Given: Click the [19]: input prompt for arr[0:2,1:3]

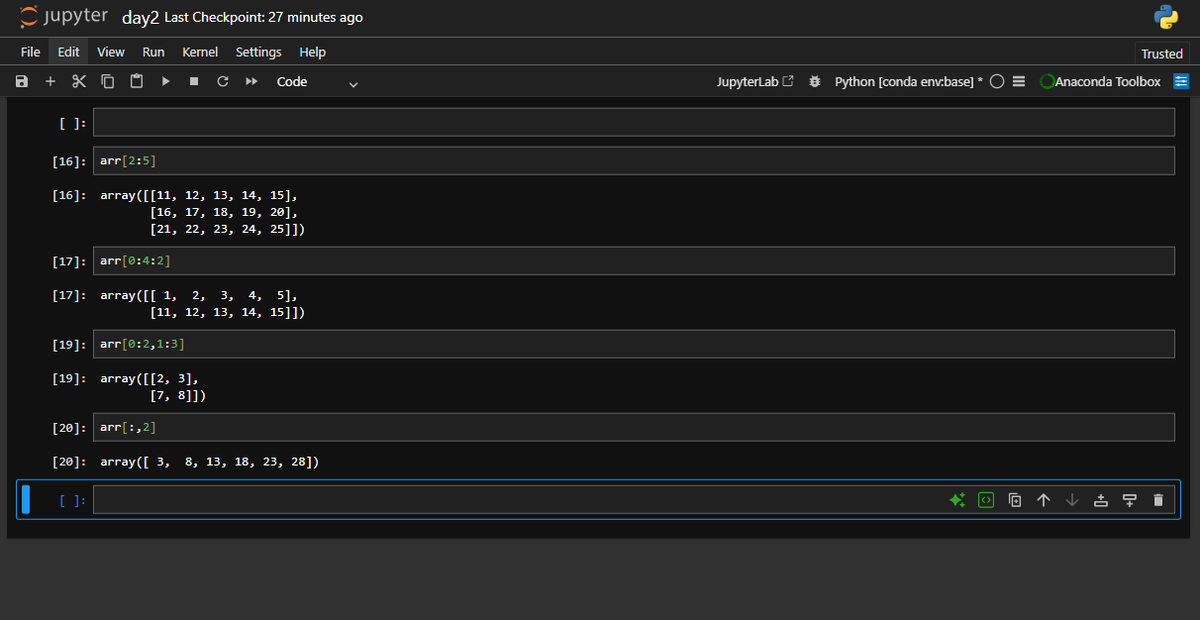Looking at the screenshot, I should point(69,344).
